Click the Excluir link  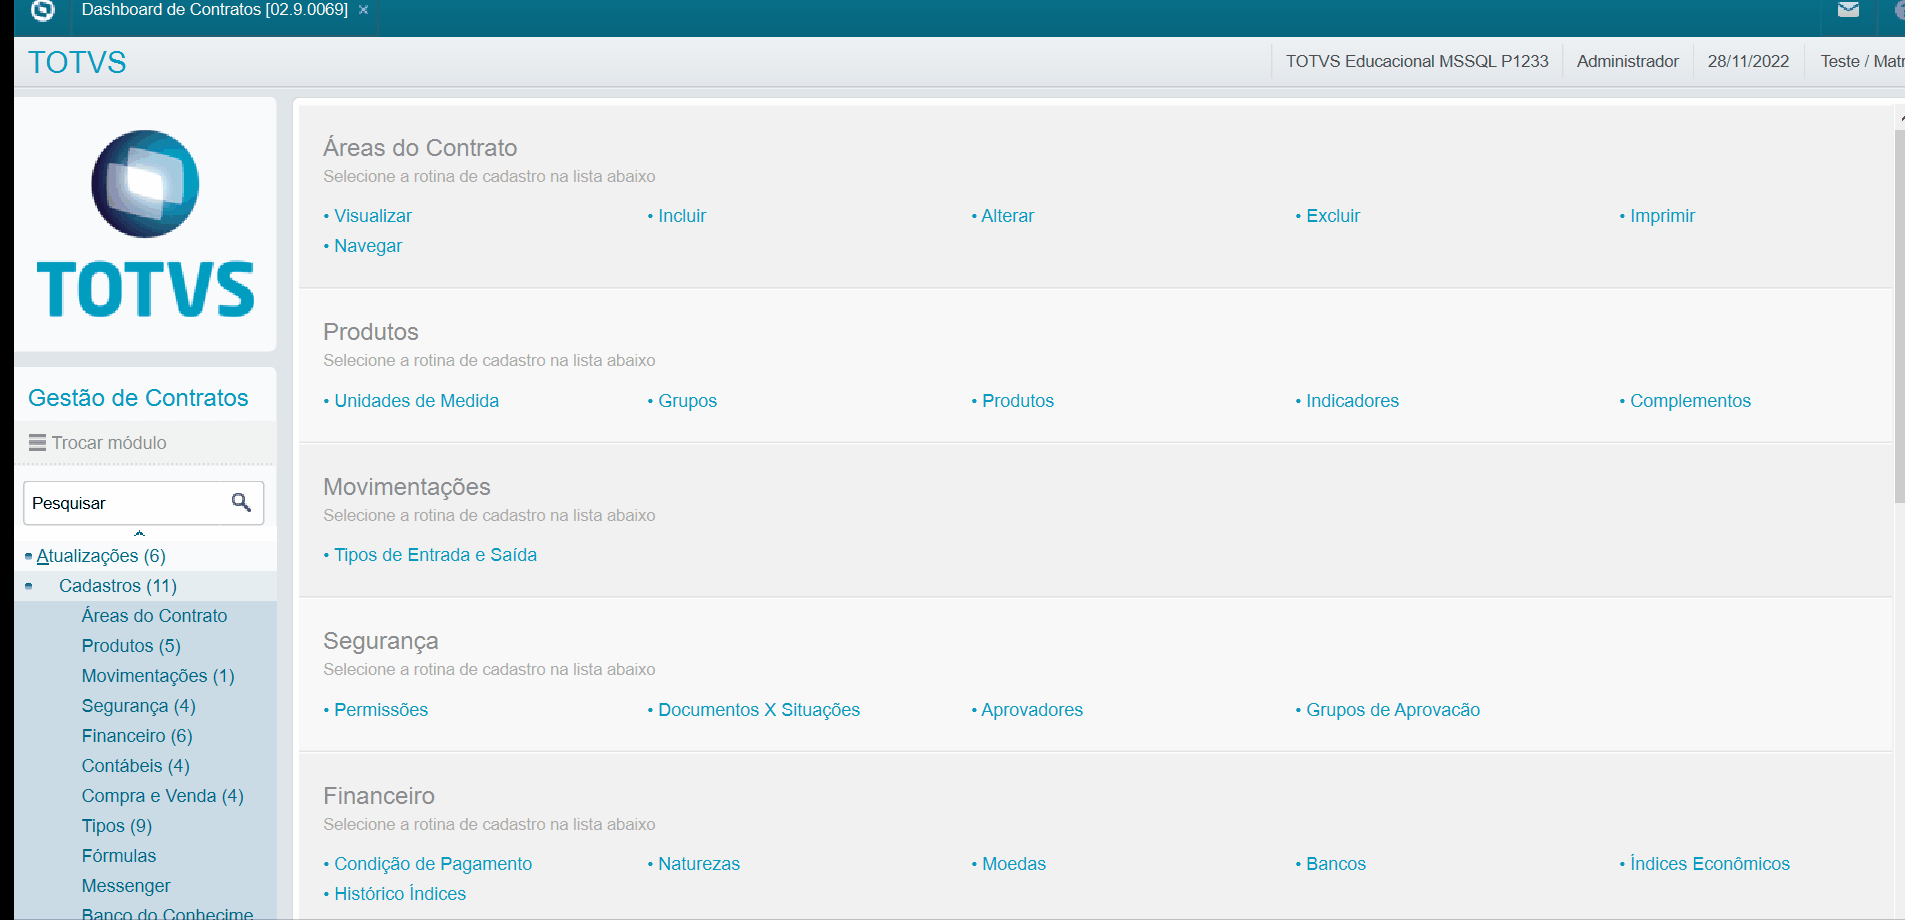click(1333, 216)
